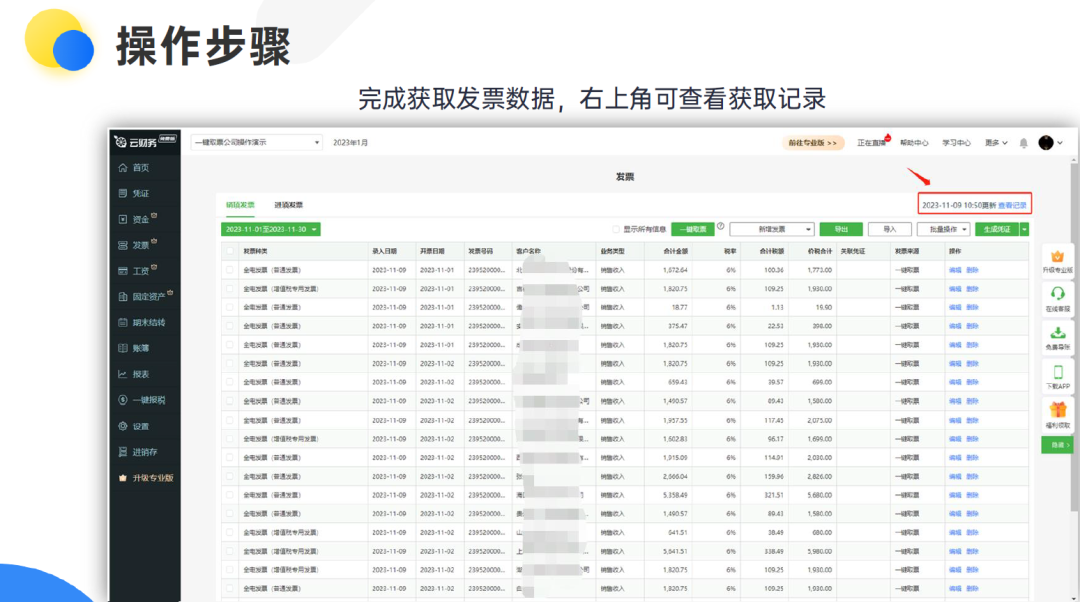Click the 发票种类 column header
Screen dimensions: 1080x602
pyautogui.click(x=256, y=251)
